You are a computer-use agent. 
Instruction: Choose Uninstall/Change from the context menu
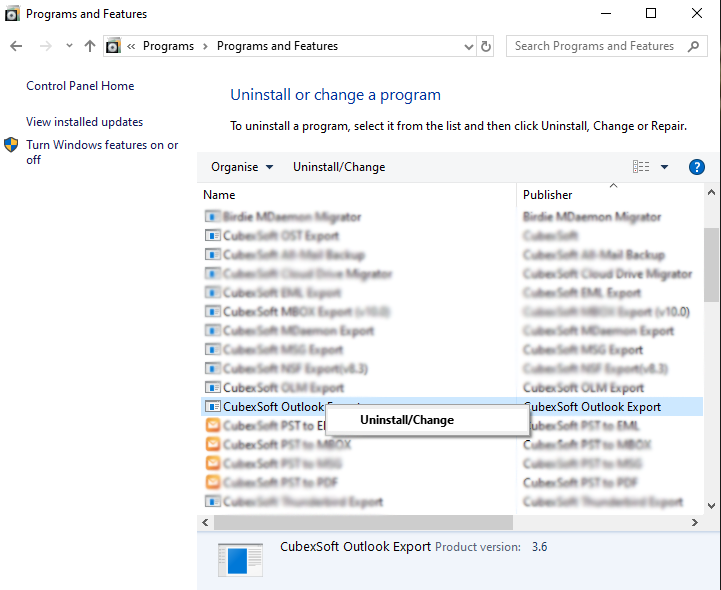[406, 420]
